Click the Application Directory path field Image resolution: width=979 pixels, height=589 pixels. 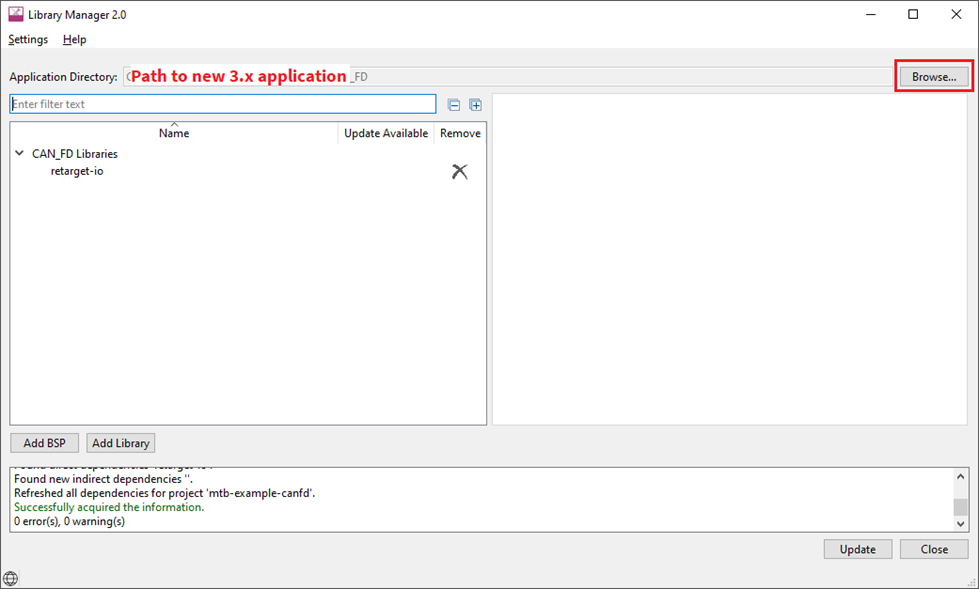click(x=500, y=75)
